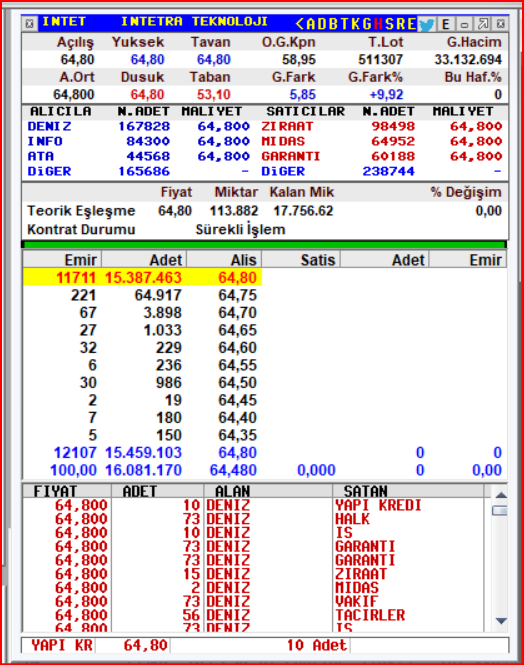Click the total bid quantity 15.459.103

tap(143, 453)
